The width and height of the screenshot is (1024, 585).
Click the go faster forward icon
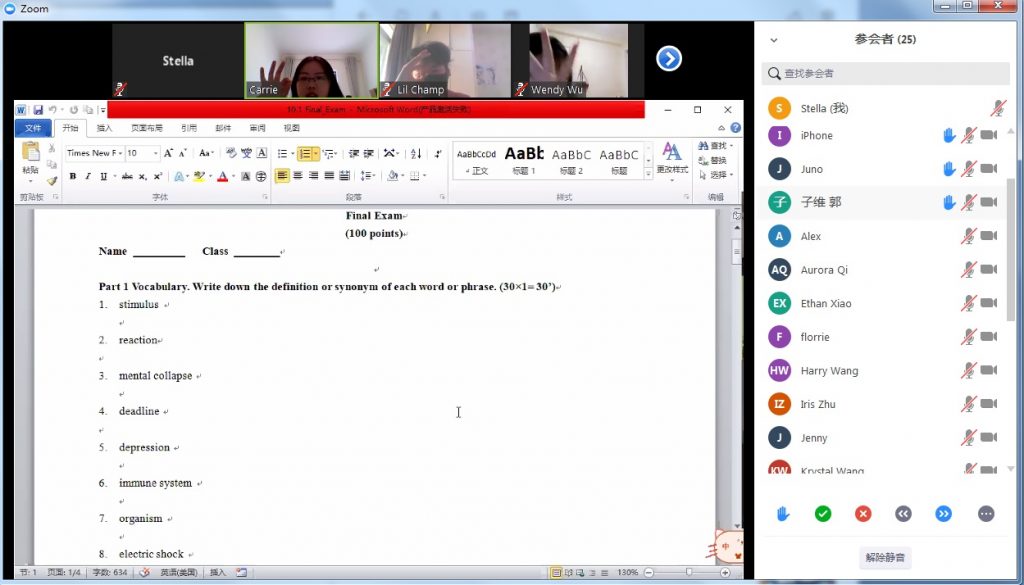tap(944, 514)
